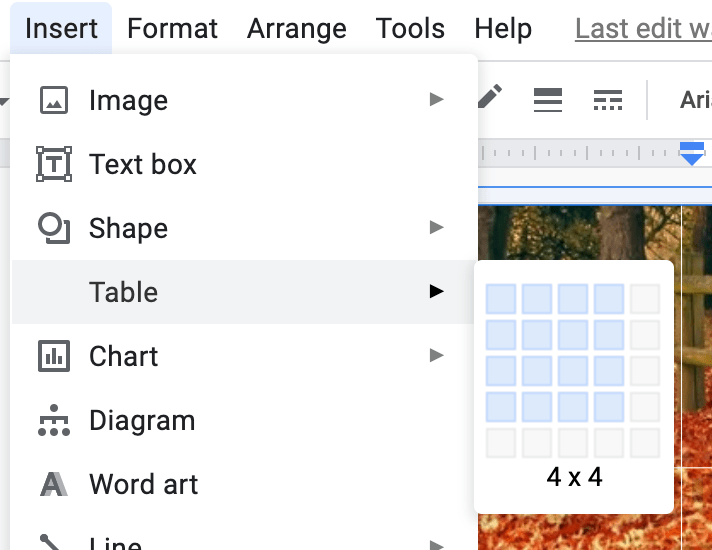
Task: Click the Text box icon
Action: point(53,164)
